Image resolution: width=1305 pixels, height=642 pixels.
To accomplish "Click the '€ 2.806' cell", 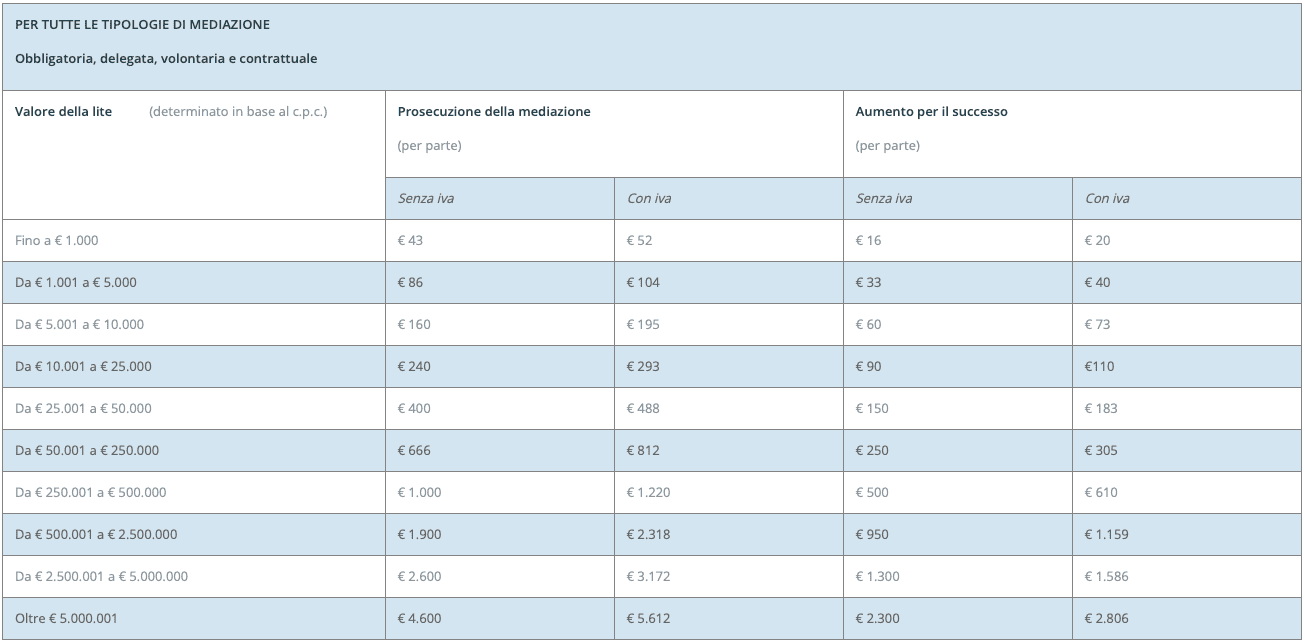I will pos(1107,619).
